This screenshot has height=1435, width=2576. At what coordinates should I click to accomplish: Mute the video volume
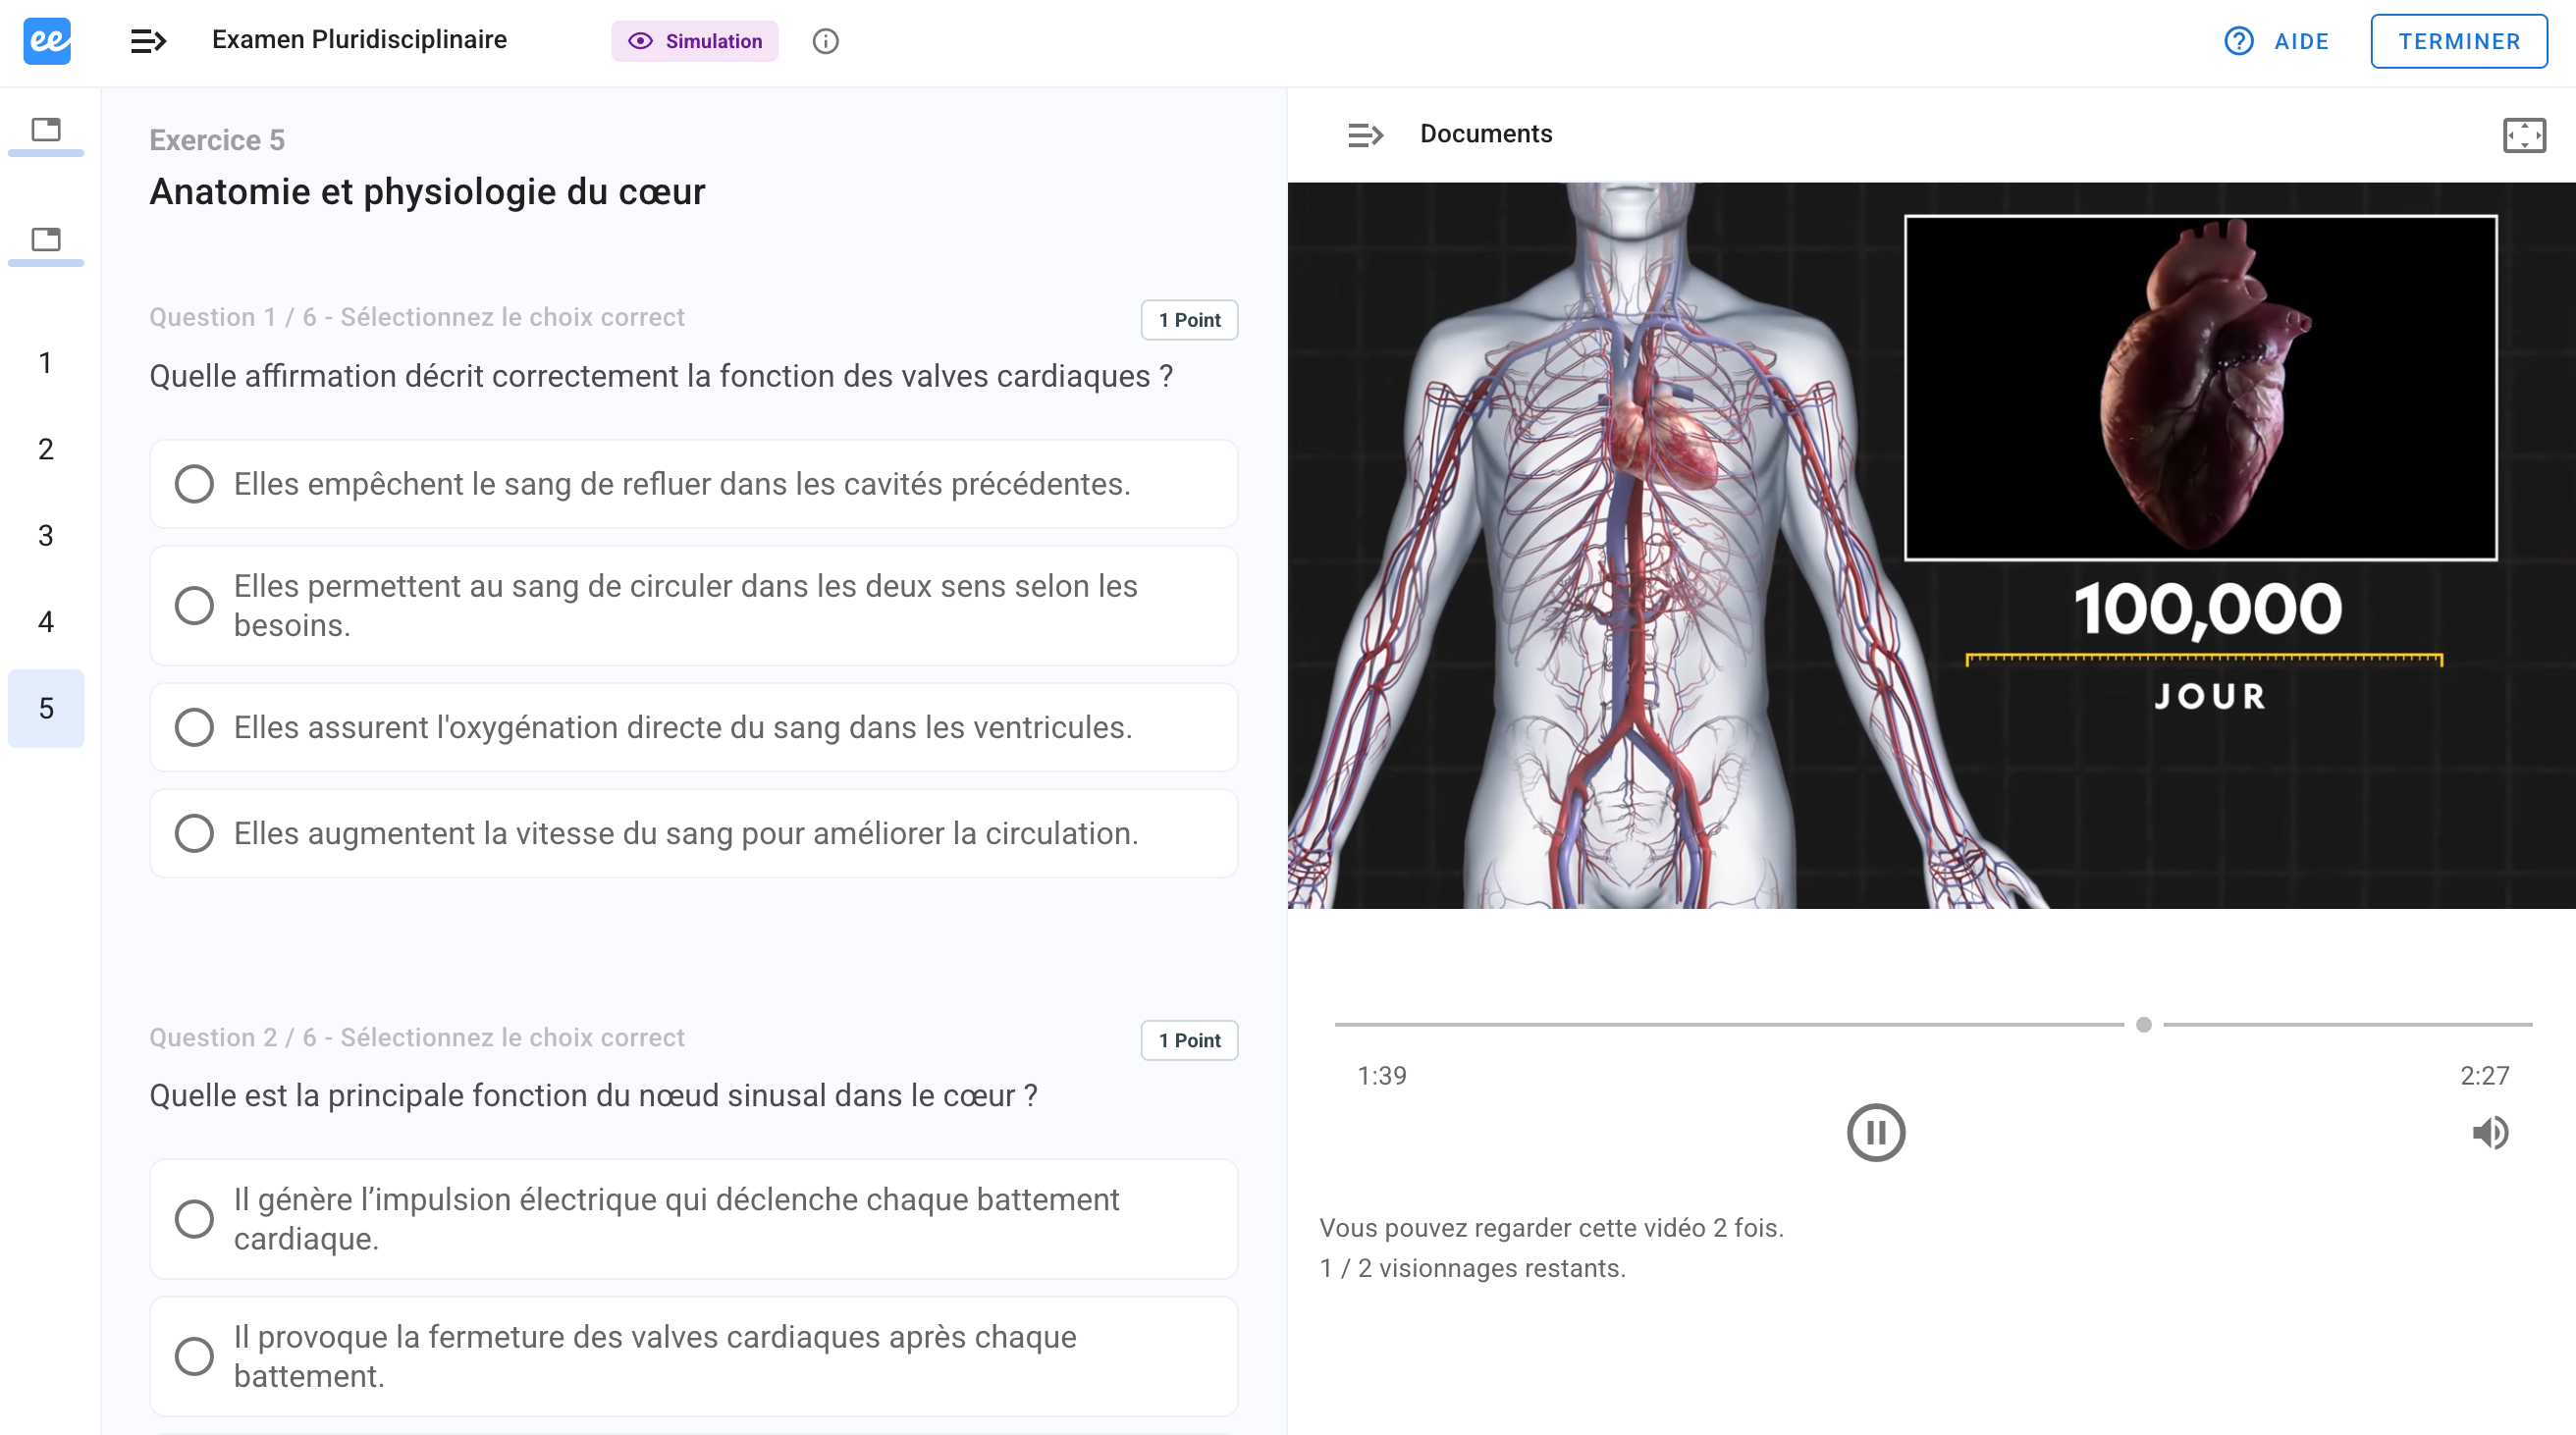click(2489, 1133)
